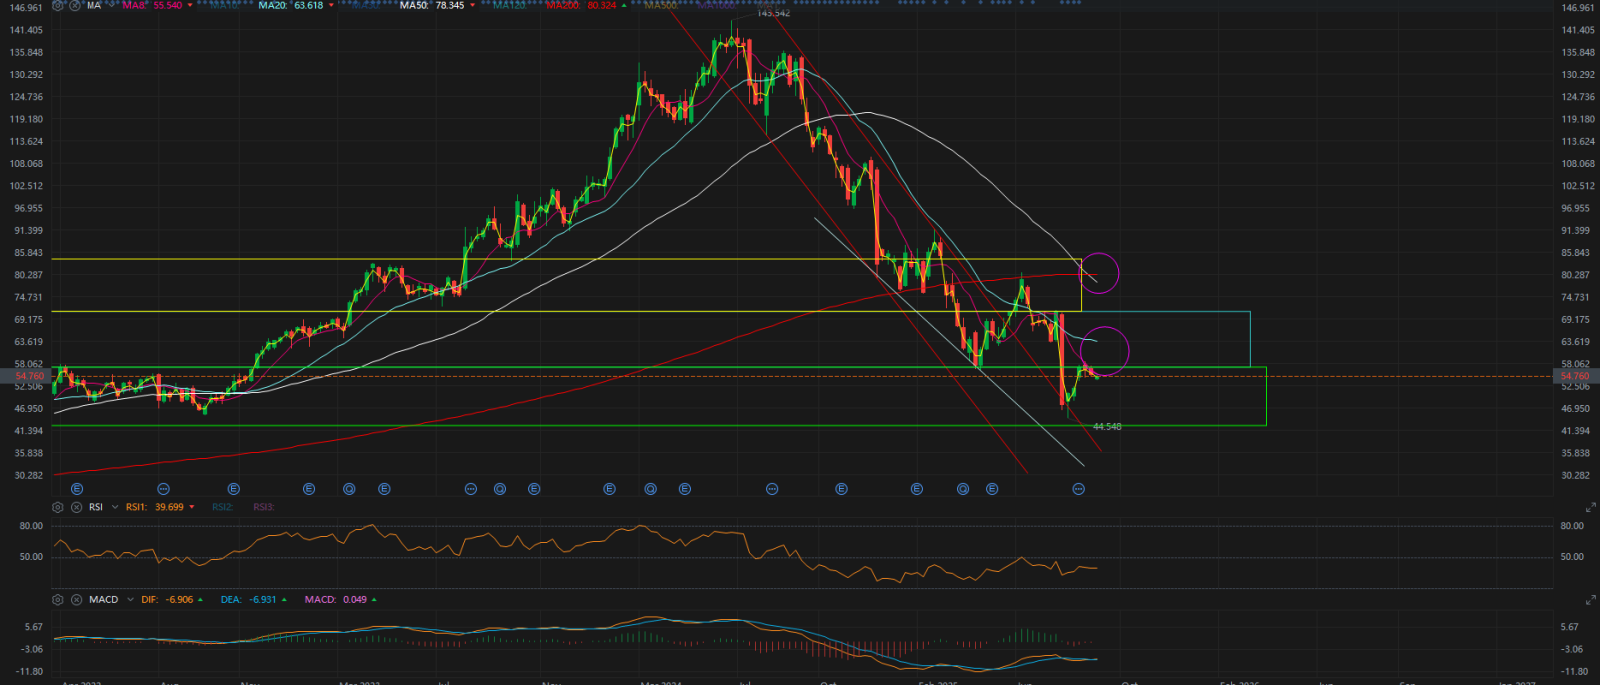Remove MACD panel with X icon

76,600
